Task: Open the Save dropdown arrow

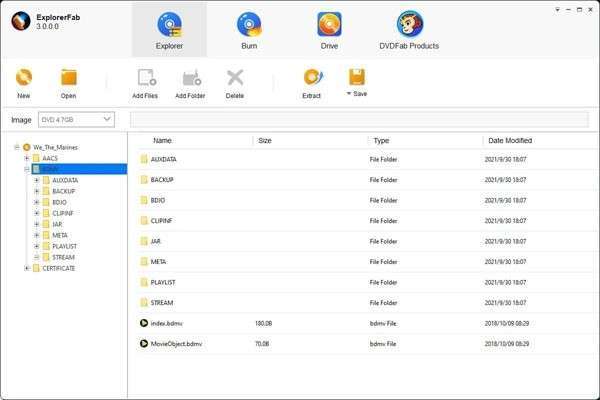Action: [x=349, y=93]
